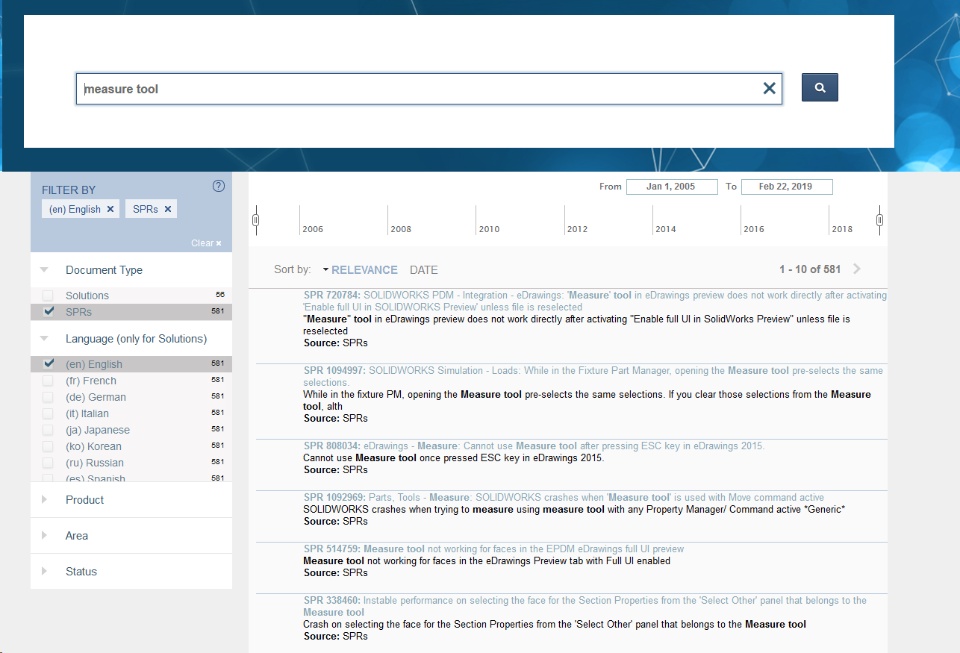Expand the Status filter section
Image resolution: width=960 pixels, height=653 pixels.
(44, 571)
